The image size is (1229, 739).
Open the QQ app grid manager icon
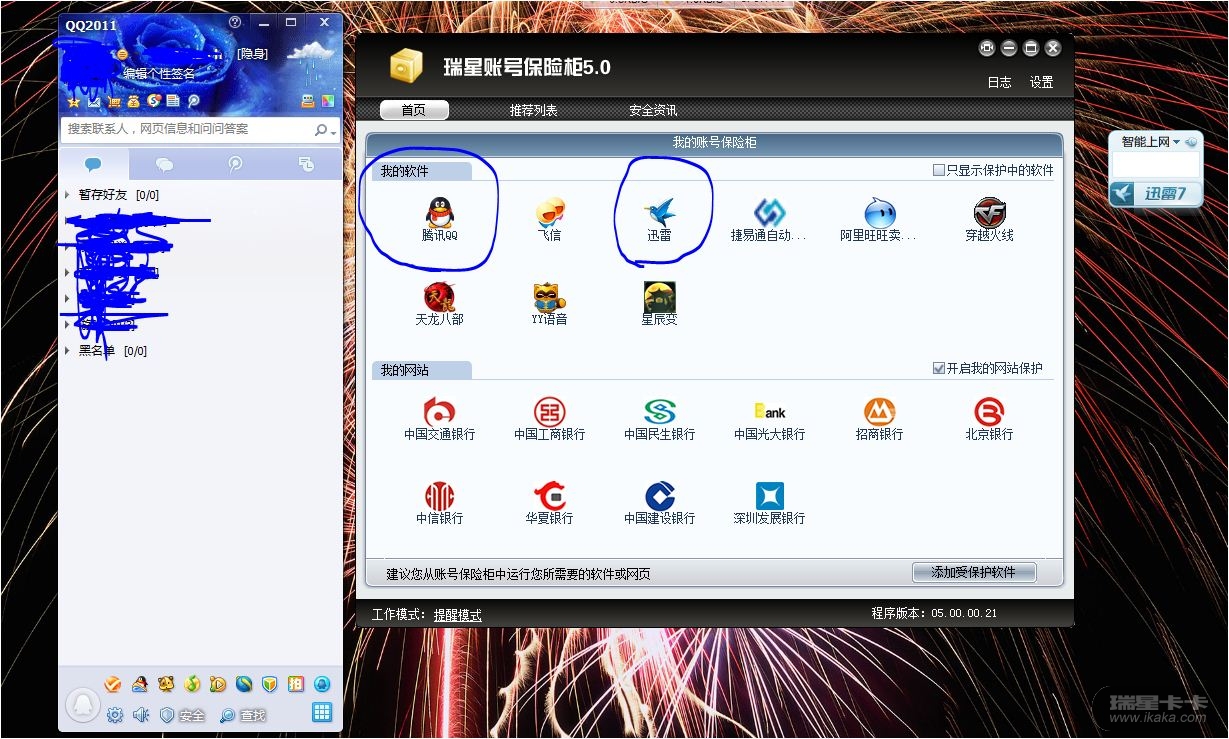(x=322, y=712)
